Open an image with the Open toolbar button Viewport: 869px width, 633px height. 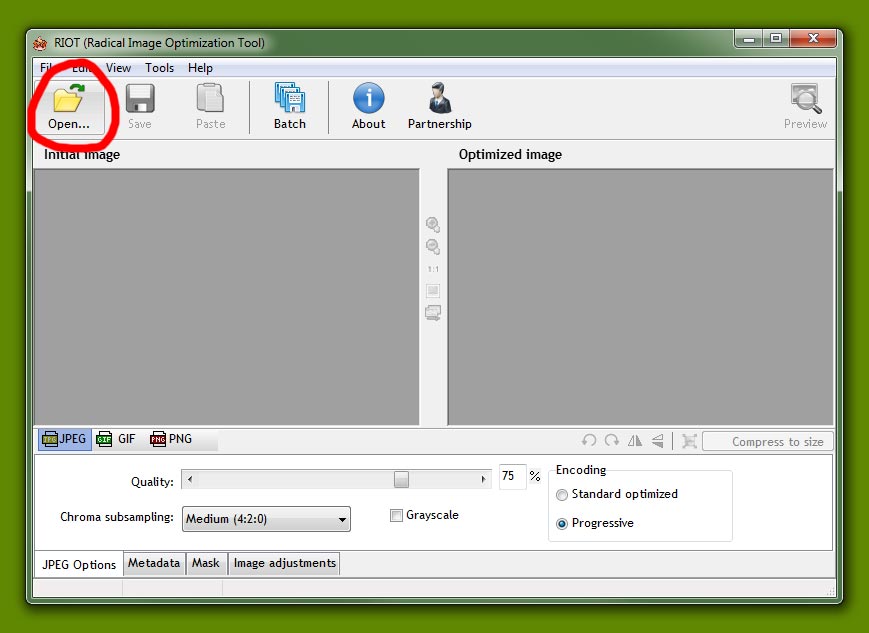pos(69,106)
